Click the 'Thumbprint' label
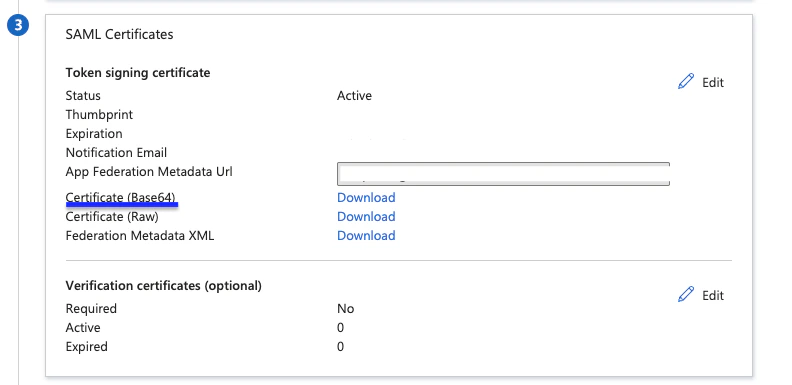792x385 pixels. point(100,115)
